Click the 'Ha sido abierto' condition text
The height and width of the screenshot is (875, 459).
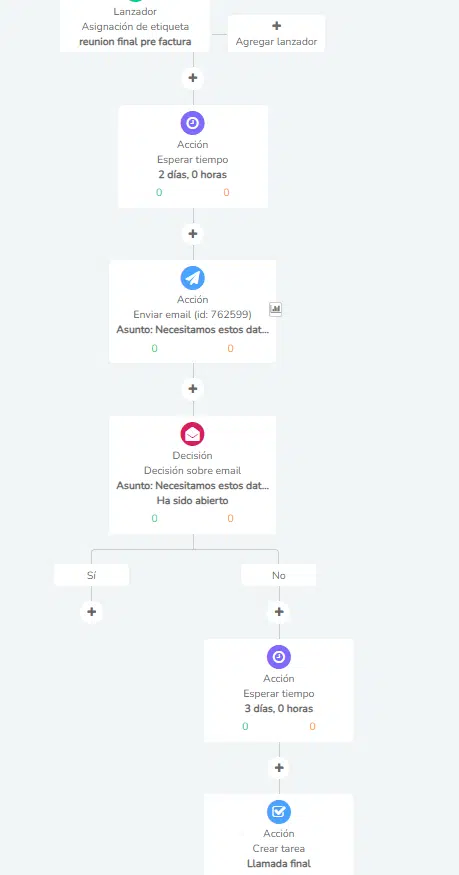(x=192, y=501)
